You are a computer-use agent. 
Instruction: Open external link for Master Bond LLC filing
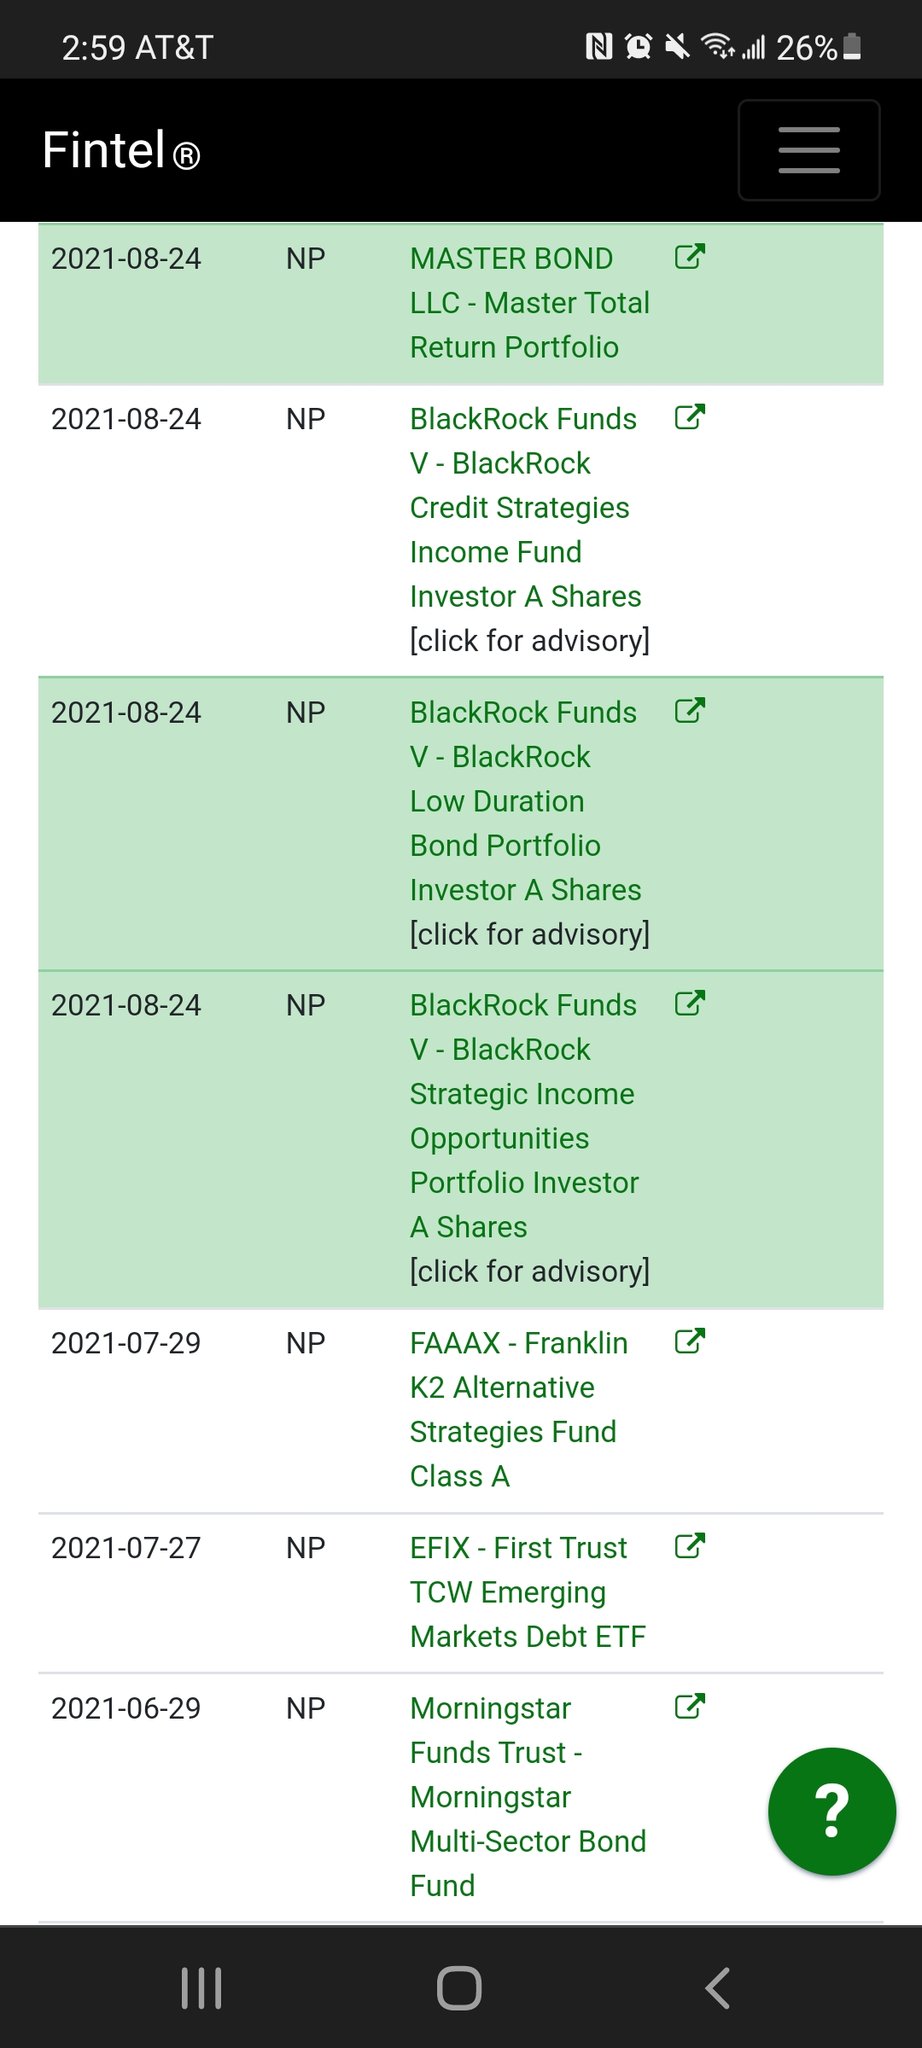pyautogui.click(x=690, y=257)
